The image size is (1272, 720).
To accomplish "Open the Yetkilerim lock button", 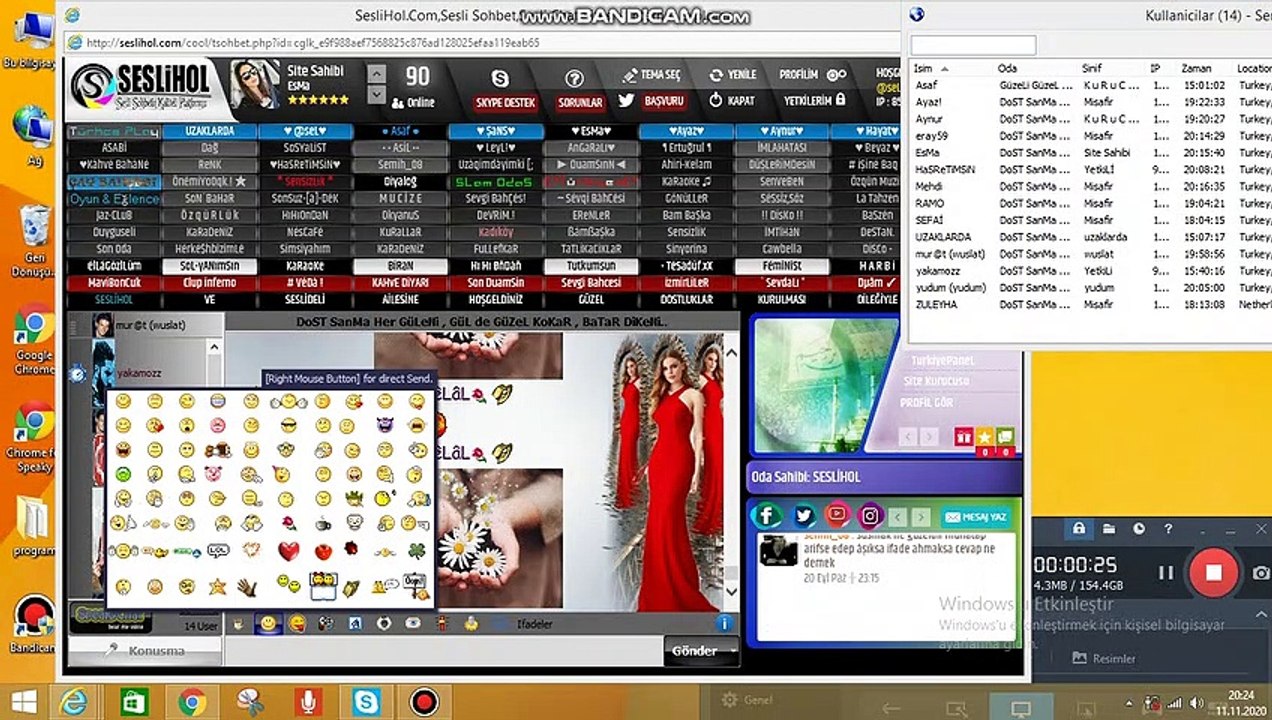I will coord(815,100).
